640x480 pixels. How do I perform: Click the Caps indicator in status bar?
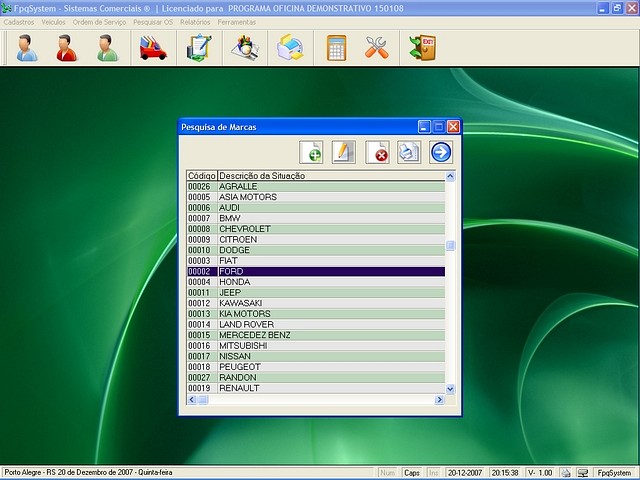point(412,473)
